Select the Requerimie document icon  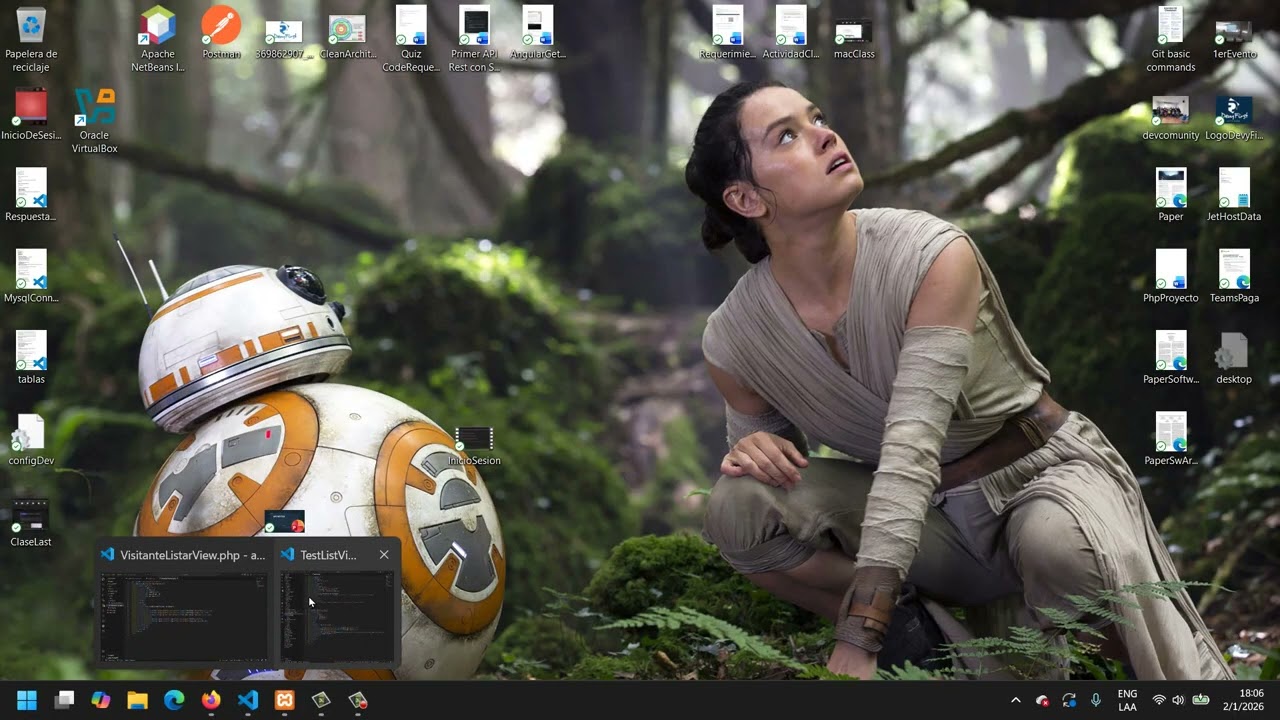pyautogui.click(x=728, y=33)
